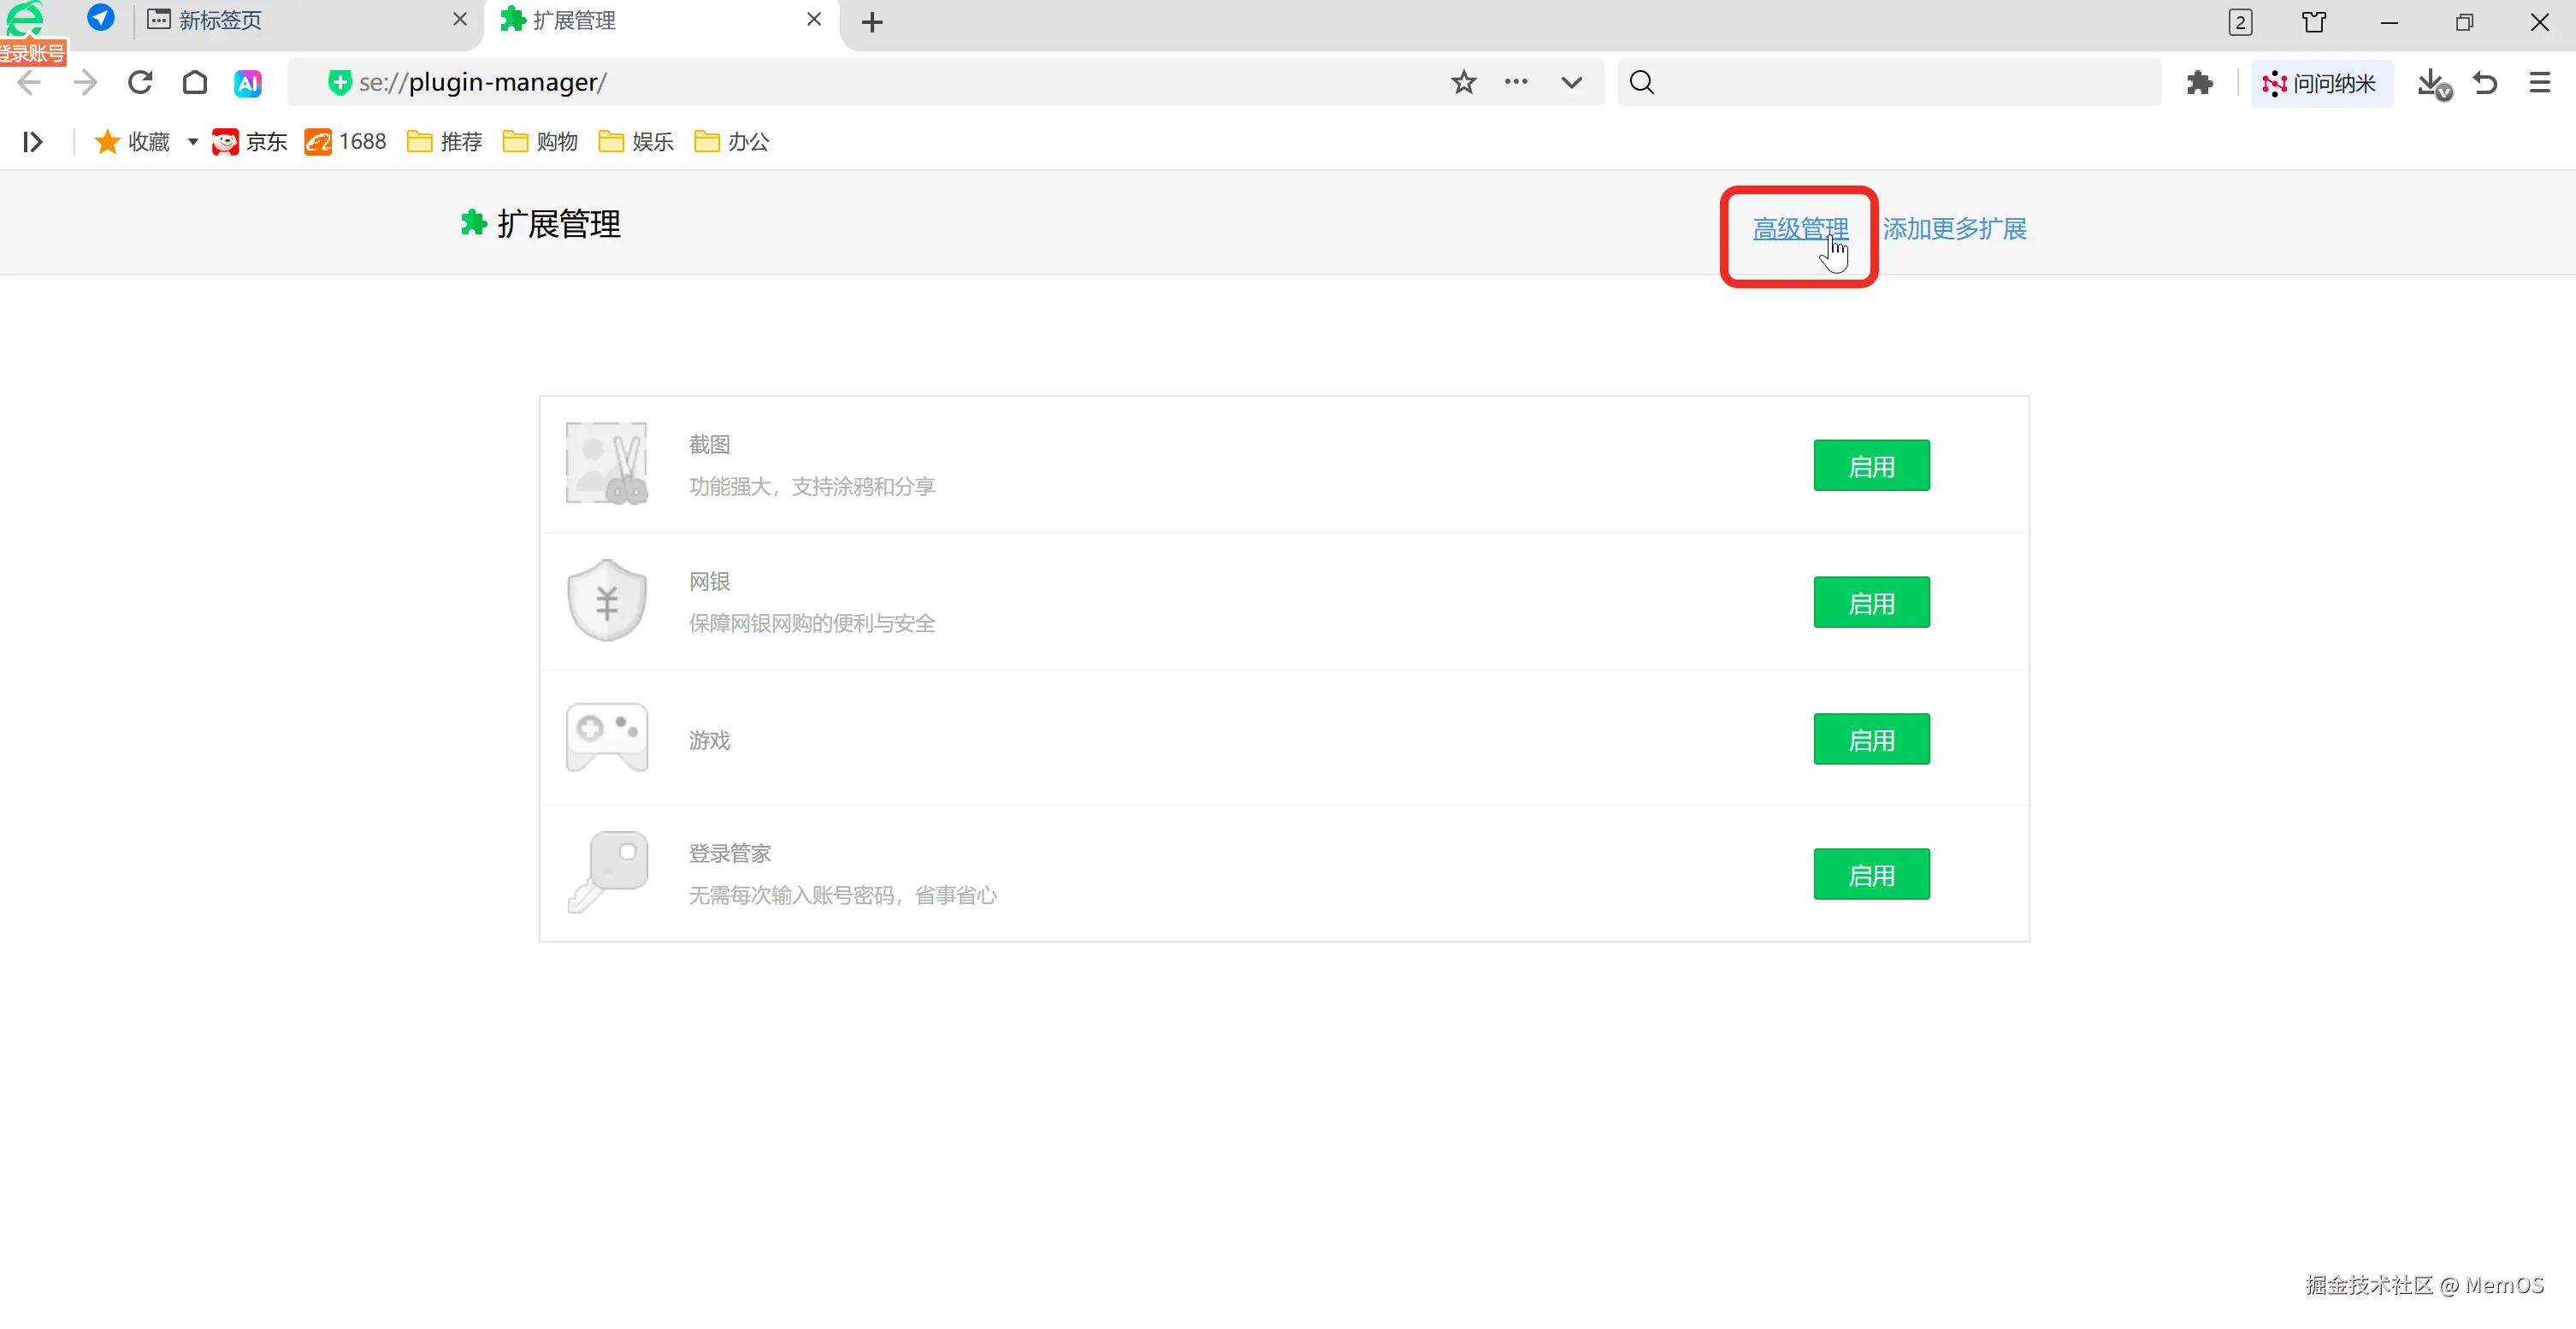Viewport: 2576px width, 1329px height.
Task: Open a new tab with plus button
Action: pos(872,22)
